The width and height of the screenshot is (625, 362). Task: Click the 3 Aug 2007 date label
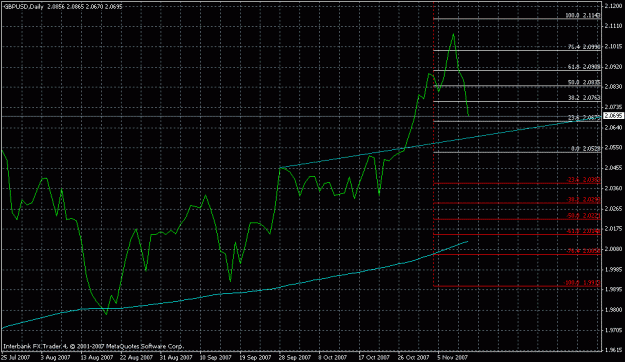[x=55, y=357]
